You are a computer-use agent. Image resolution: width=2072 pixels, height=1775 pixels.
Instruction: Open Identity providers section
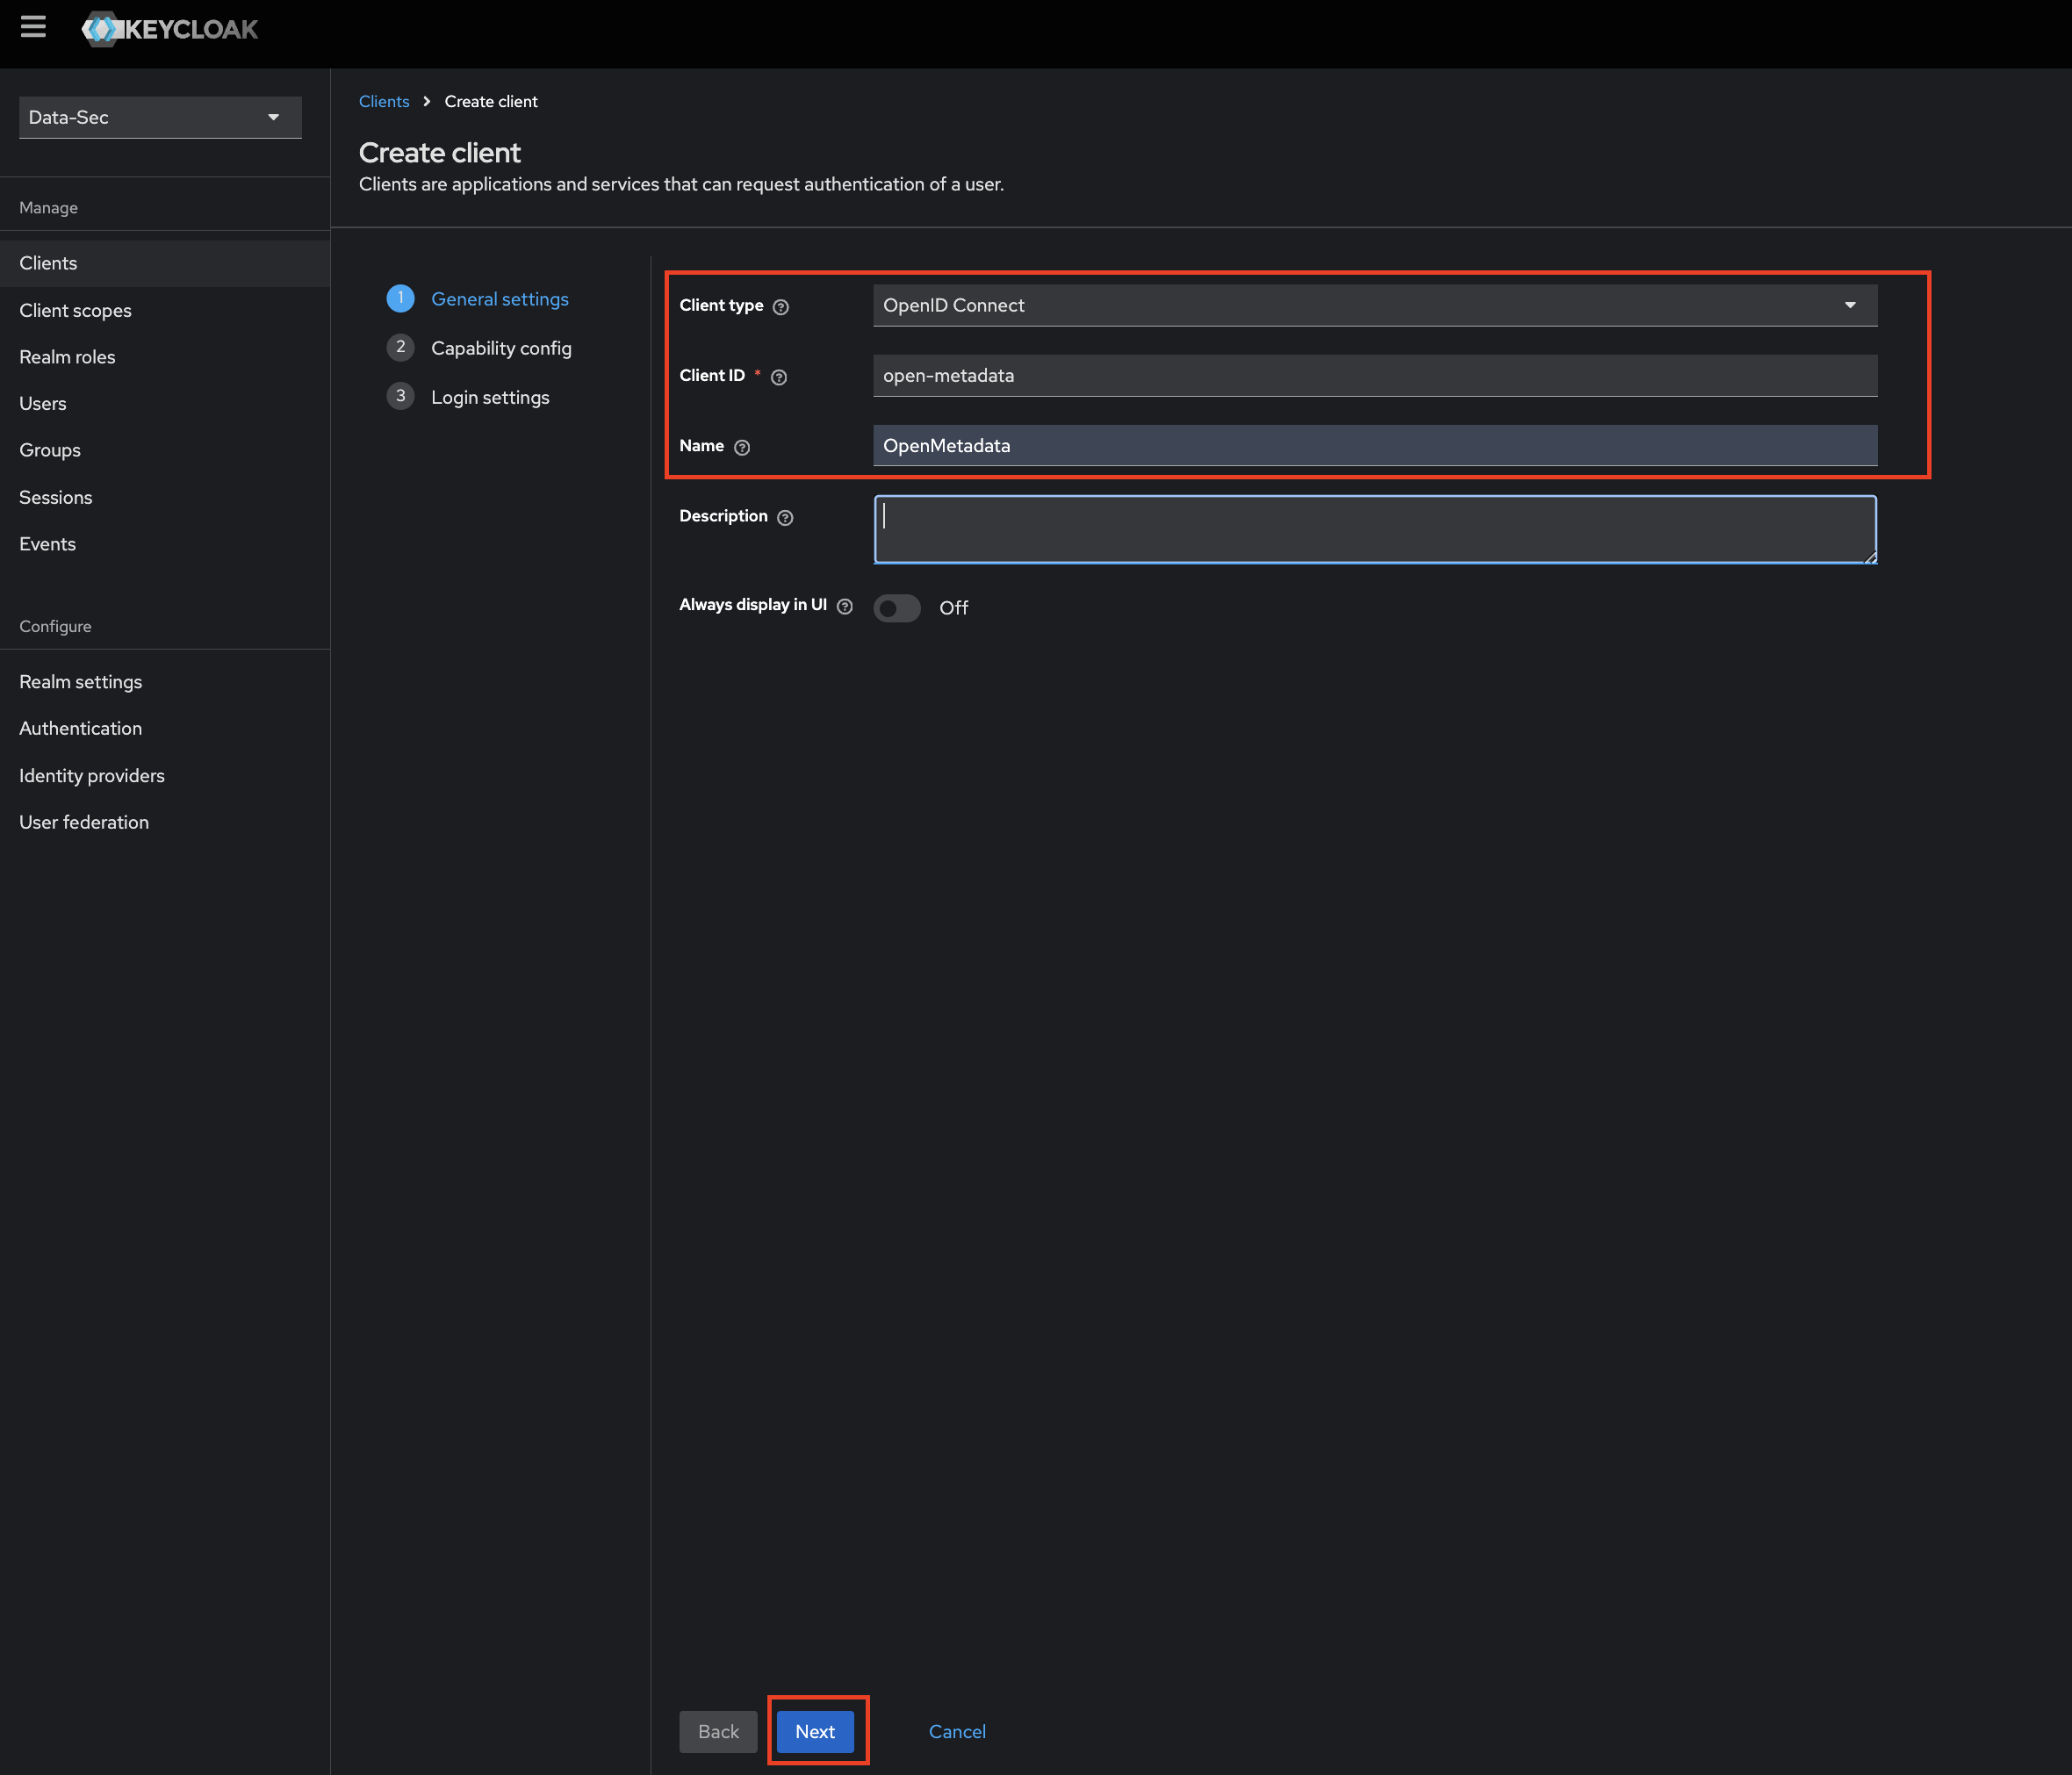91,775
